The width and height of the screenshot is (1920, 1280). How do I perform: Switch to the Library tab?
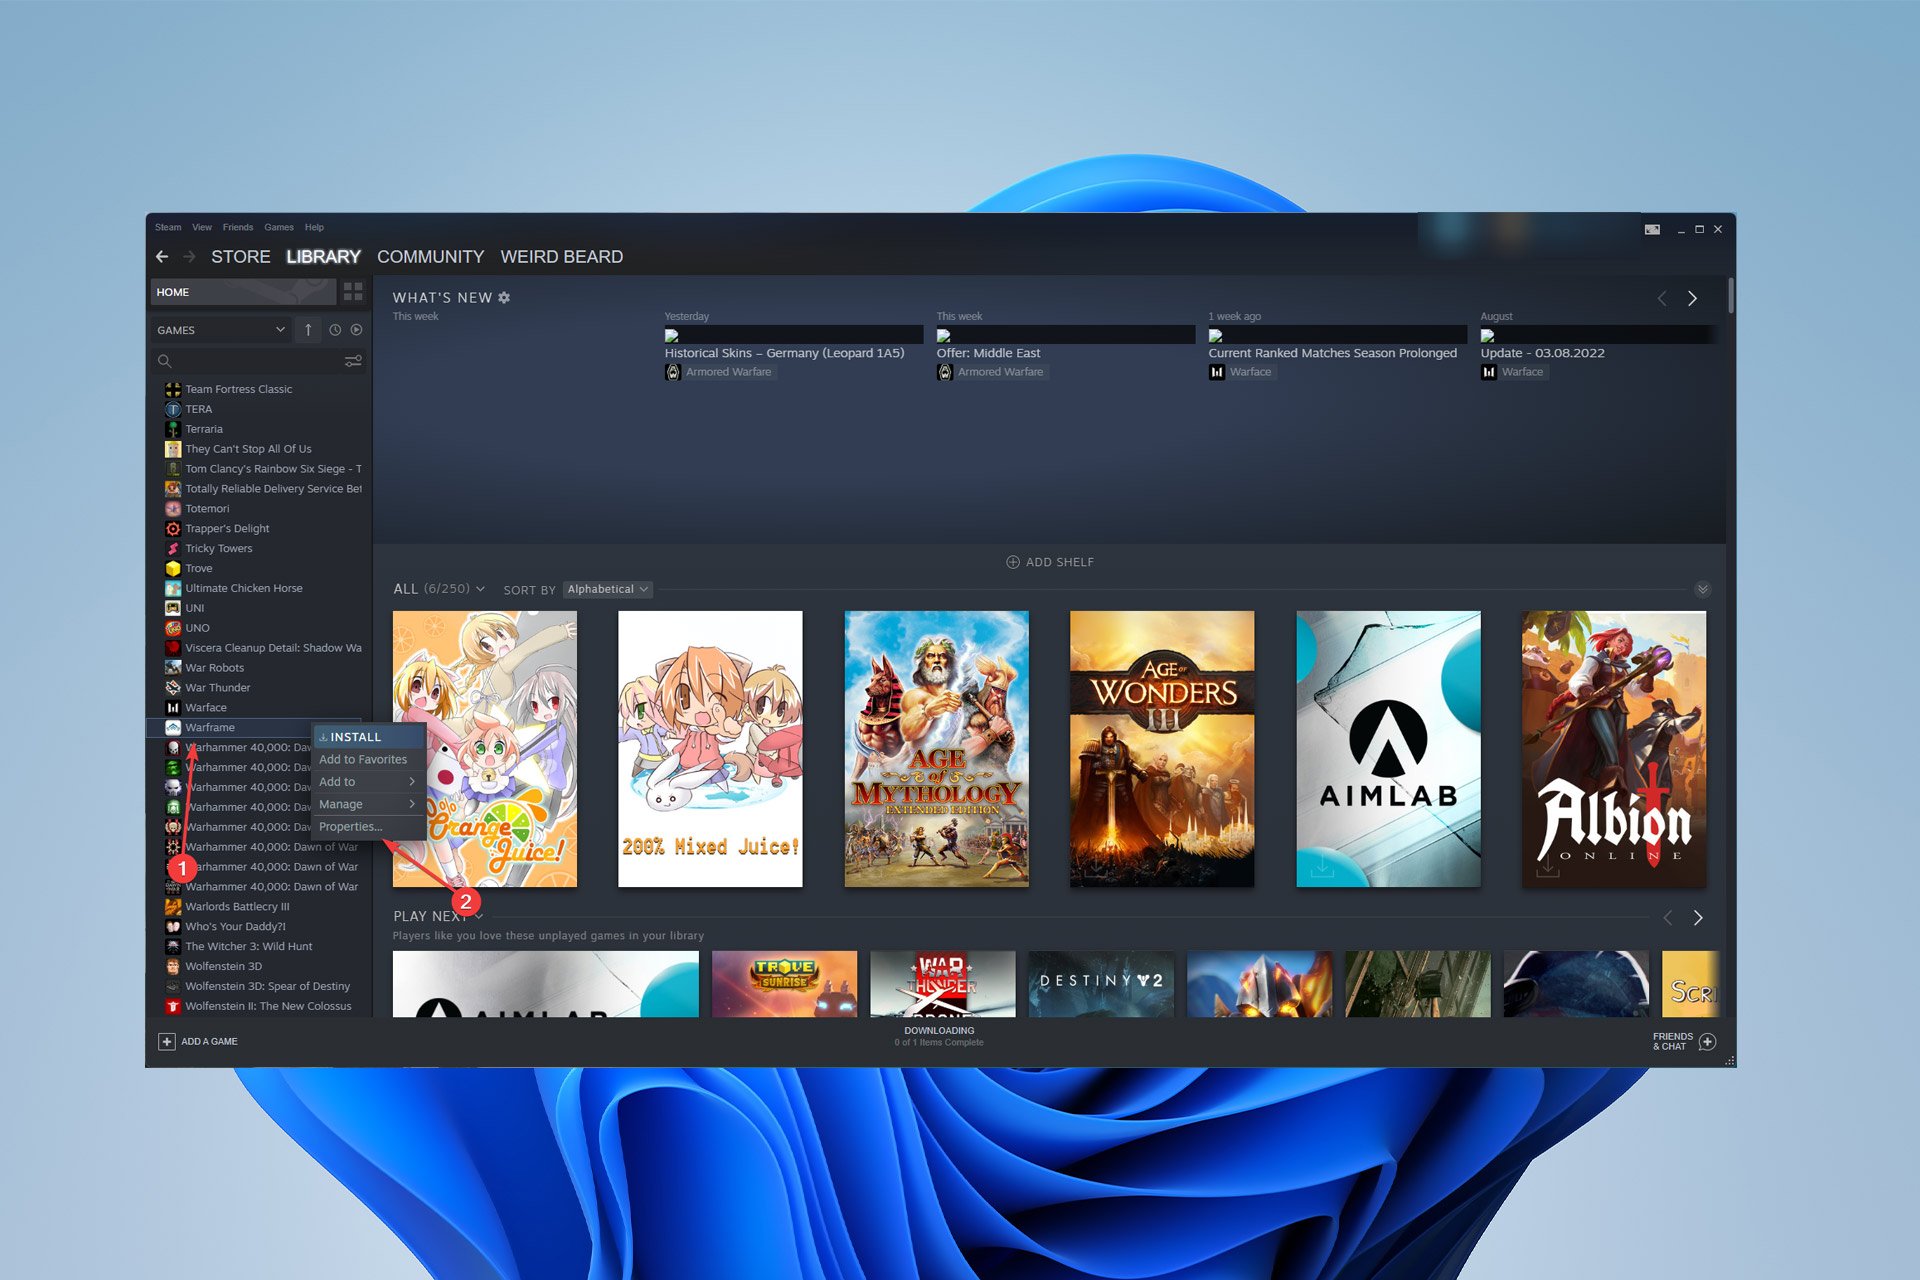pos(323,257)
